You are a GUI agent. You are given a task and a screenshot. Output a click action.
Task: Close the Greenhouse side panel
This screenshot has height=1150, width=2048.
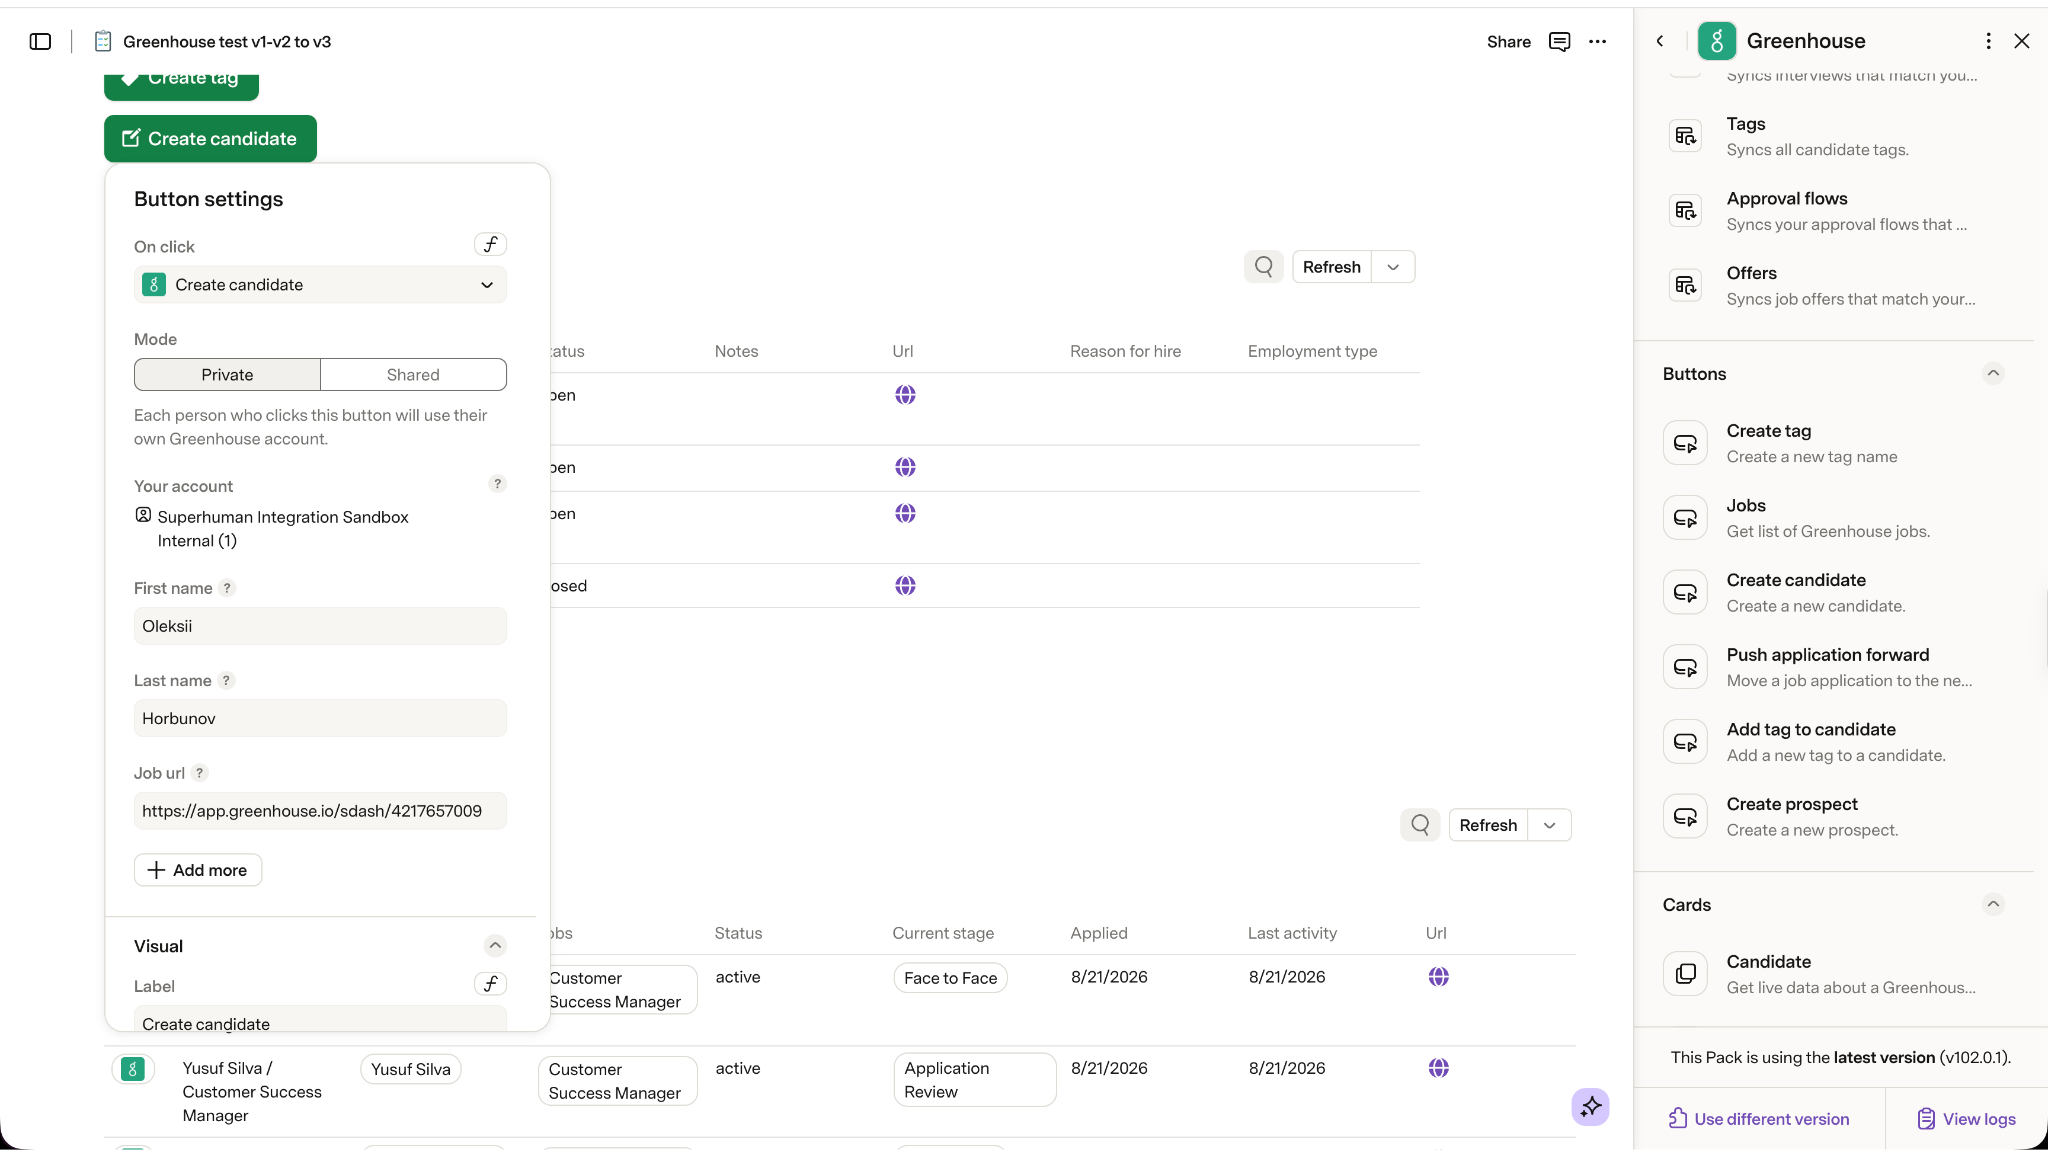(2022, 41)
